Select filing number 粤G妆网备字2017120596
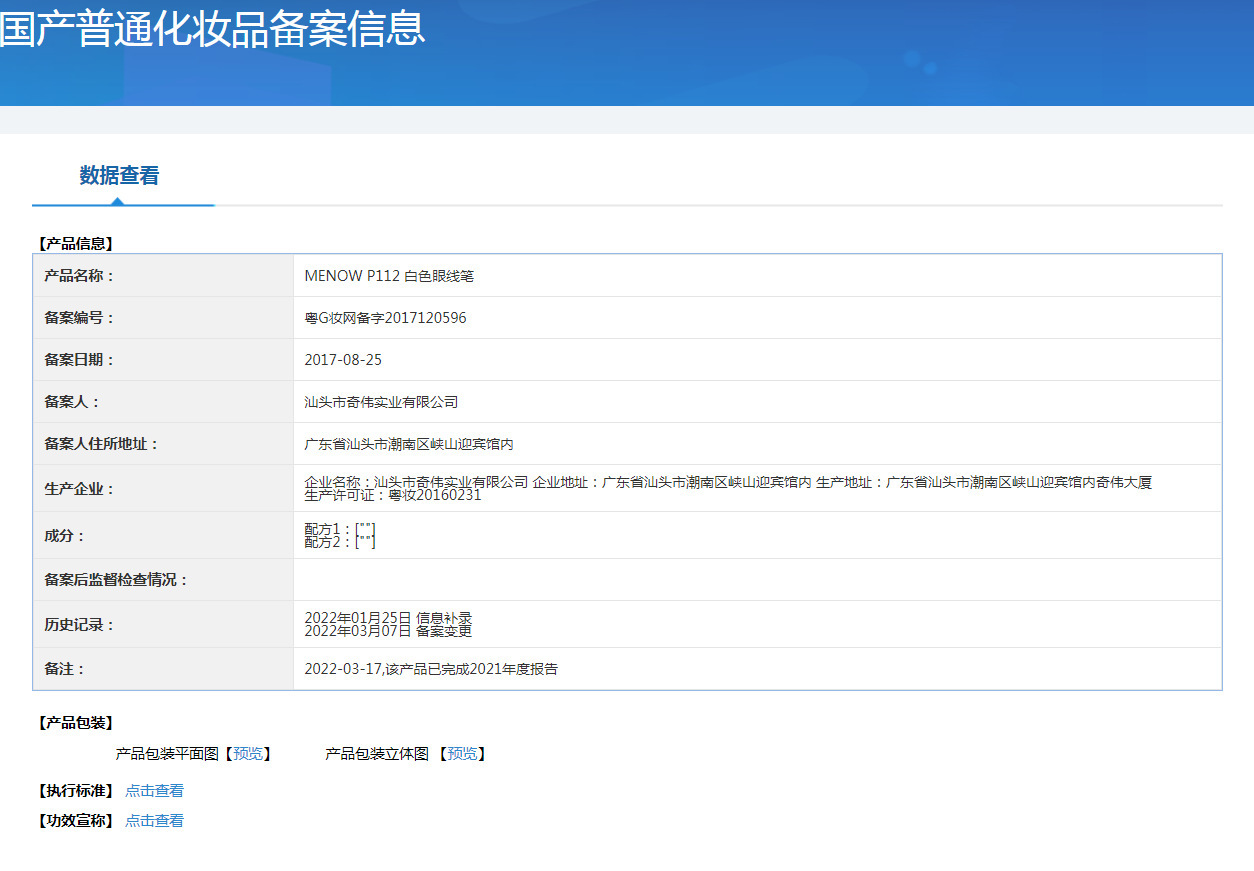The image size is (1254, 871). (x=385, y=318)
